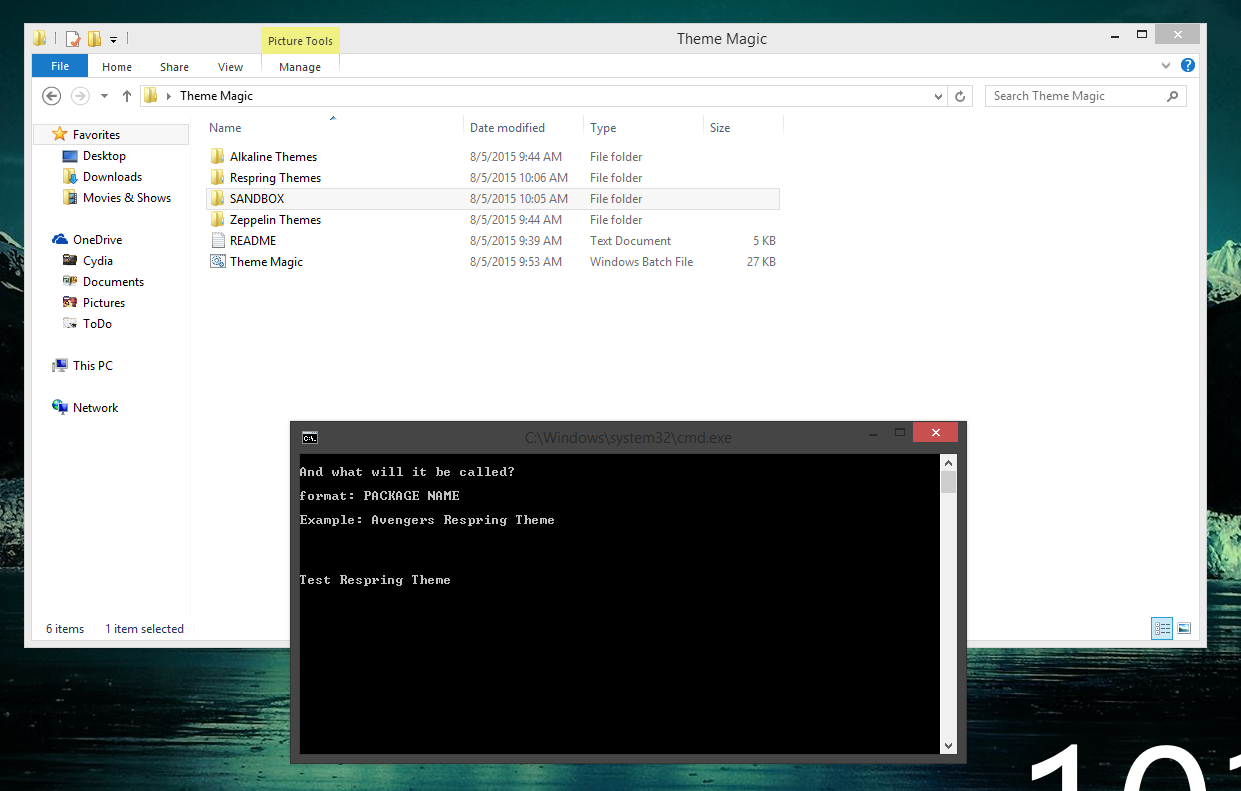This screenshot has width=1241, height=791.
Task: Click the Alkaline Themes file name
Action: pos(273,157)
